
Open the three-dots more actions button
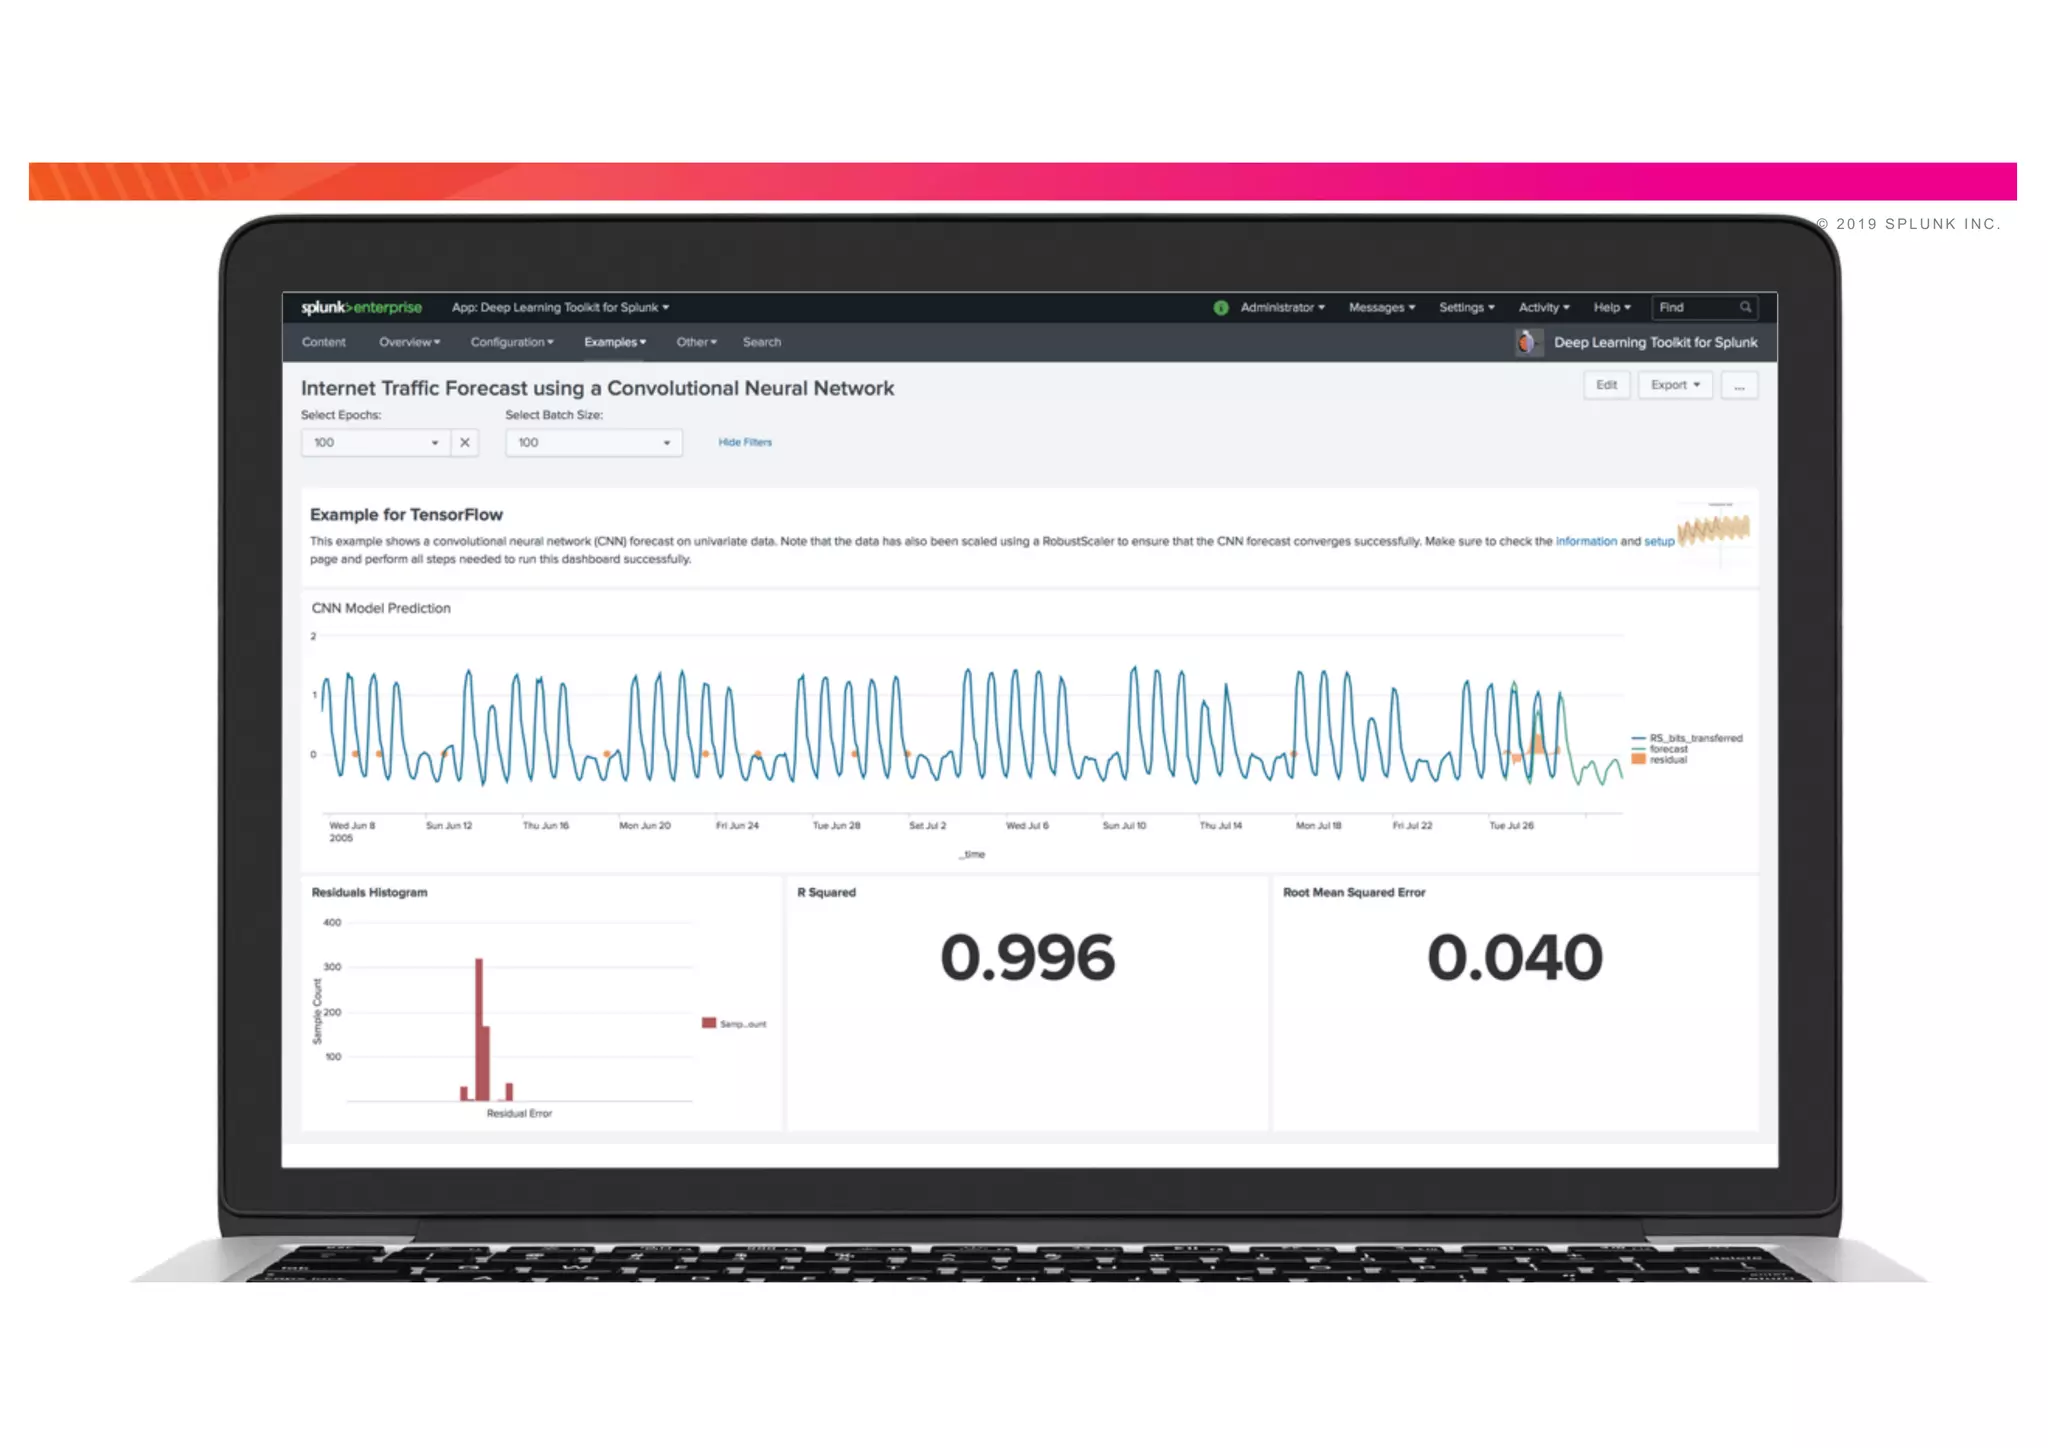1739,386
